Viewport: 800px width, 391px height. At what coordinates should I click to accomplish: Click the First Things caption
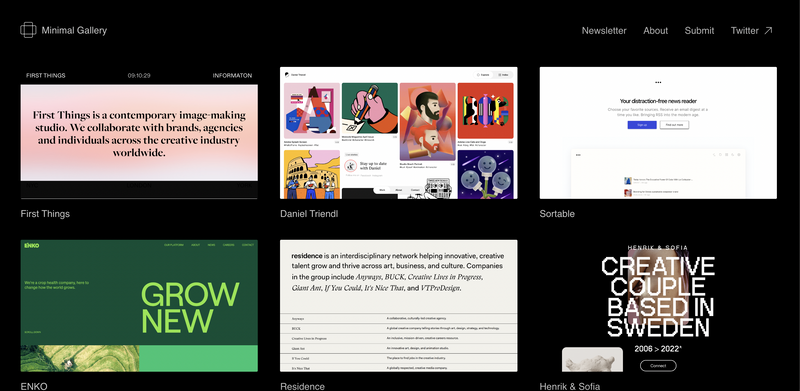[45, 214]
